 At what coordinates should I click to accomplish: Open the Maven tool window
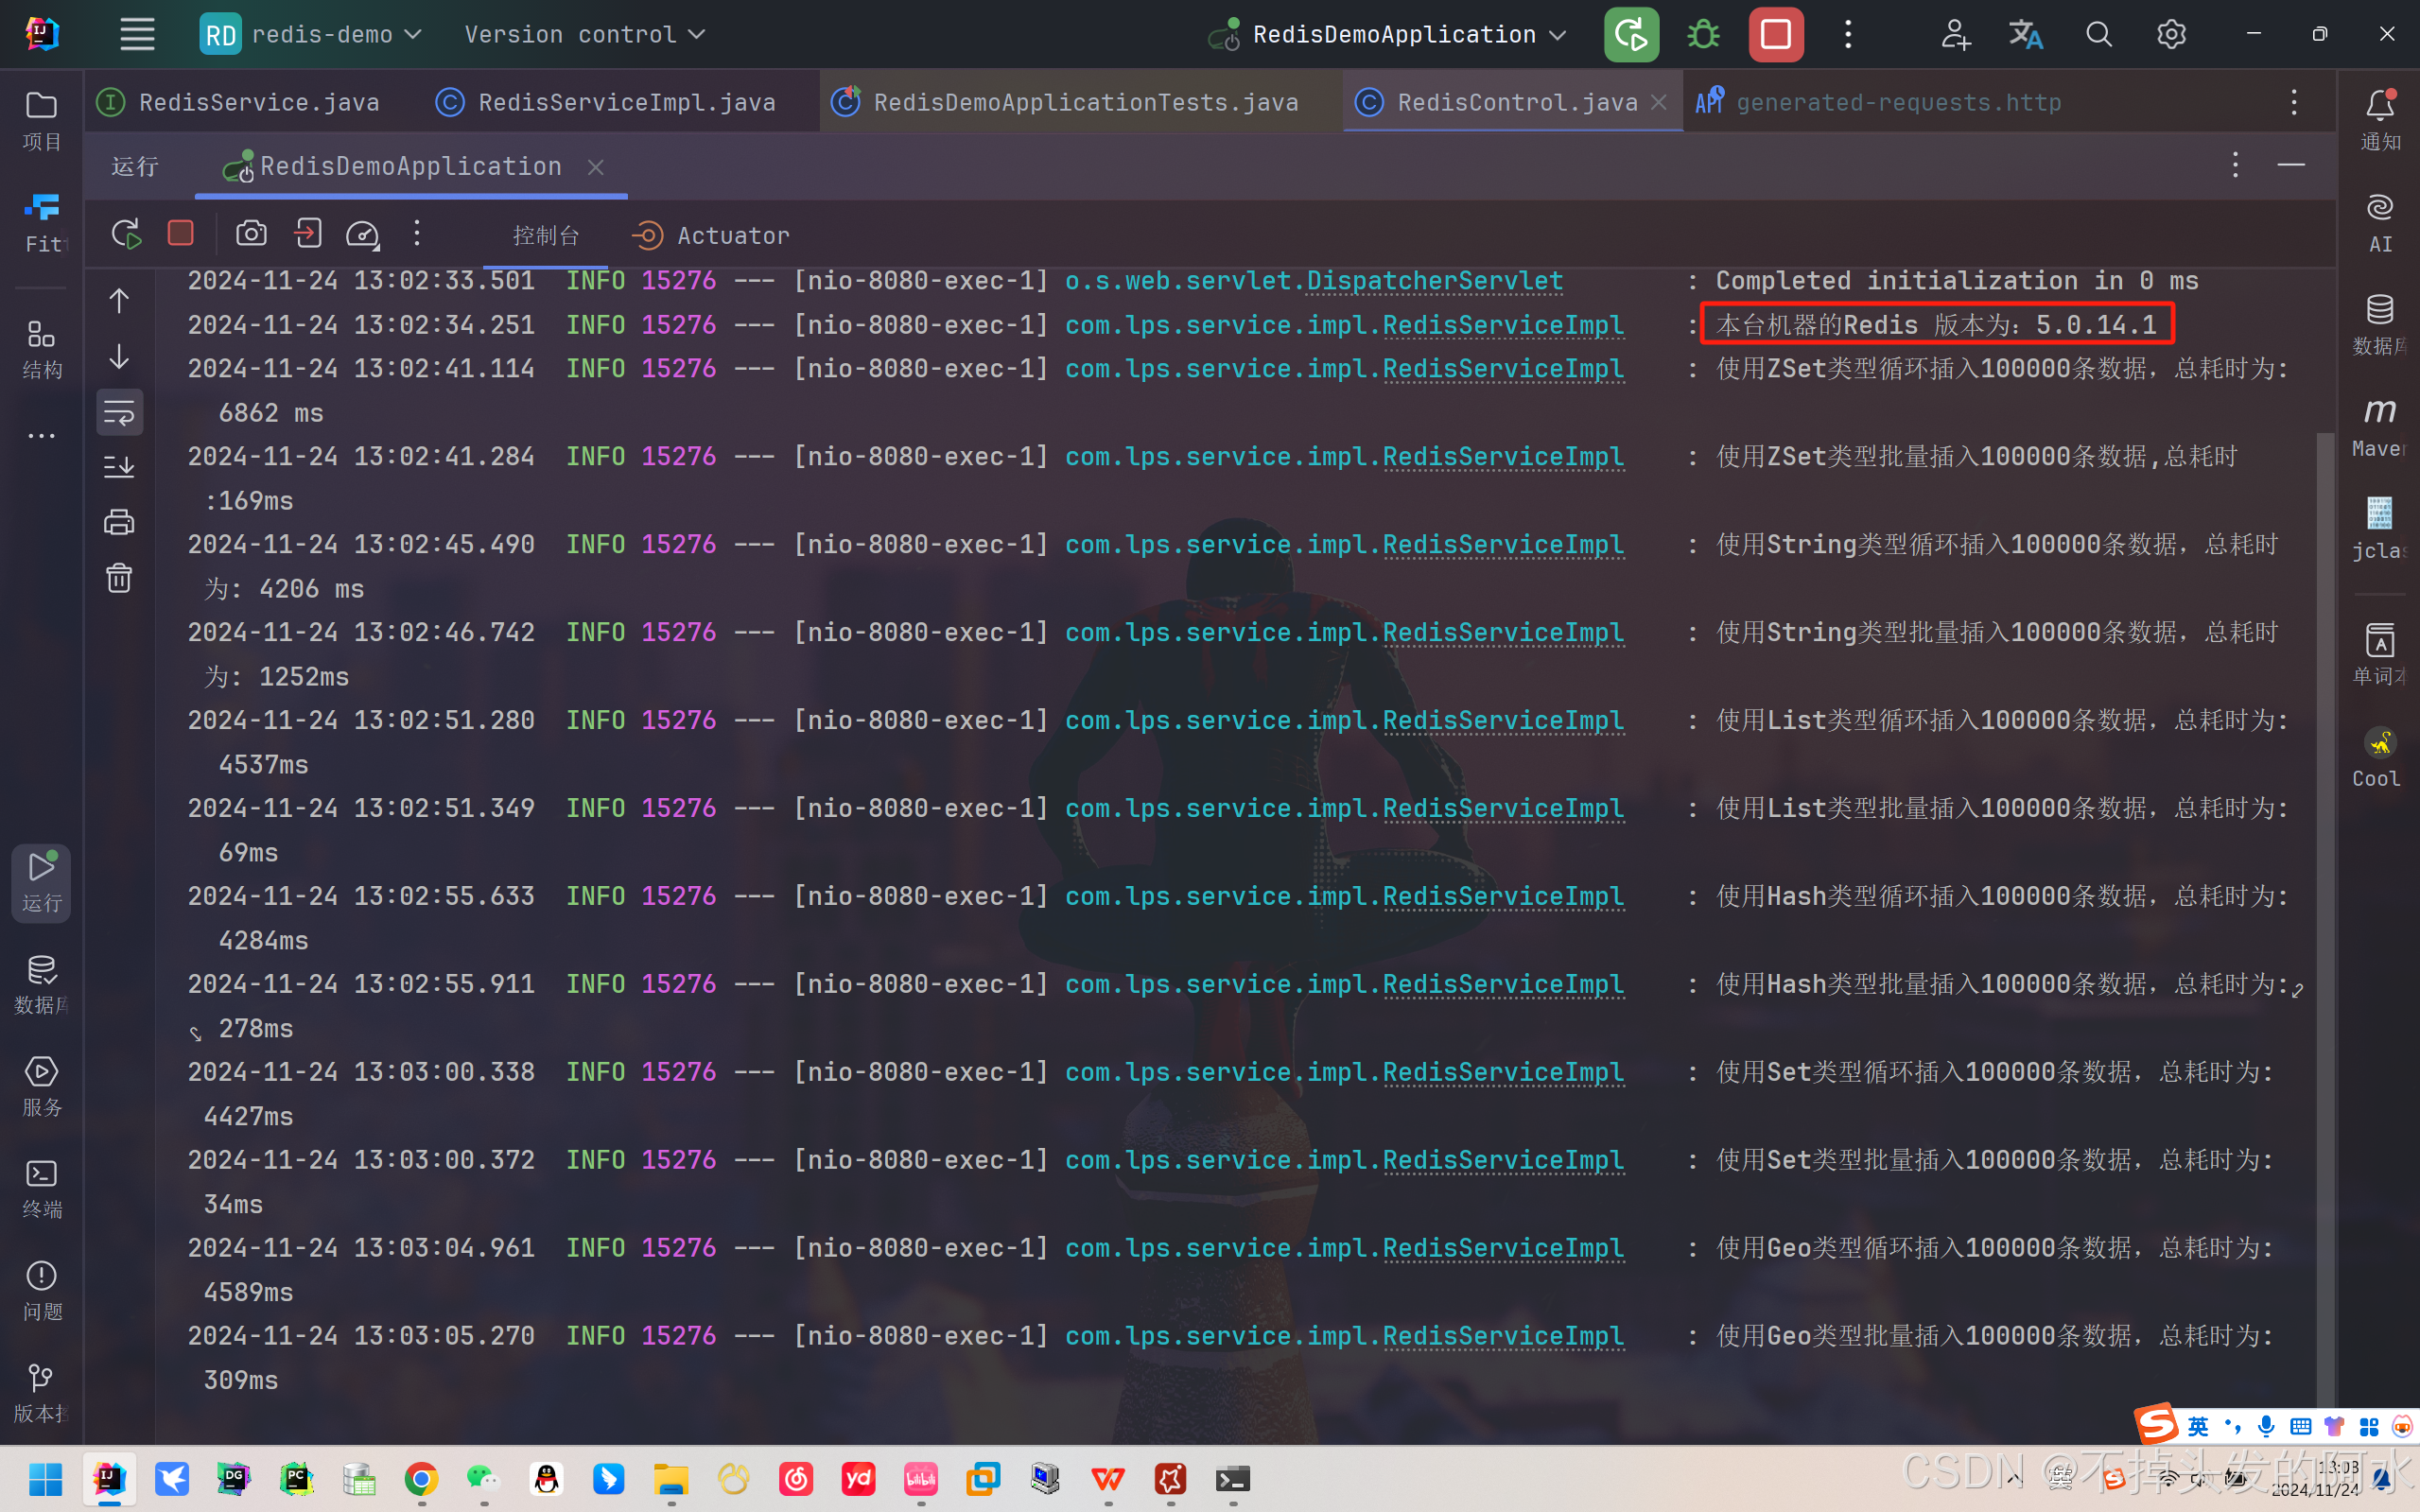[2380, 426]
